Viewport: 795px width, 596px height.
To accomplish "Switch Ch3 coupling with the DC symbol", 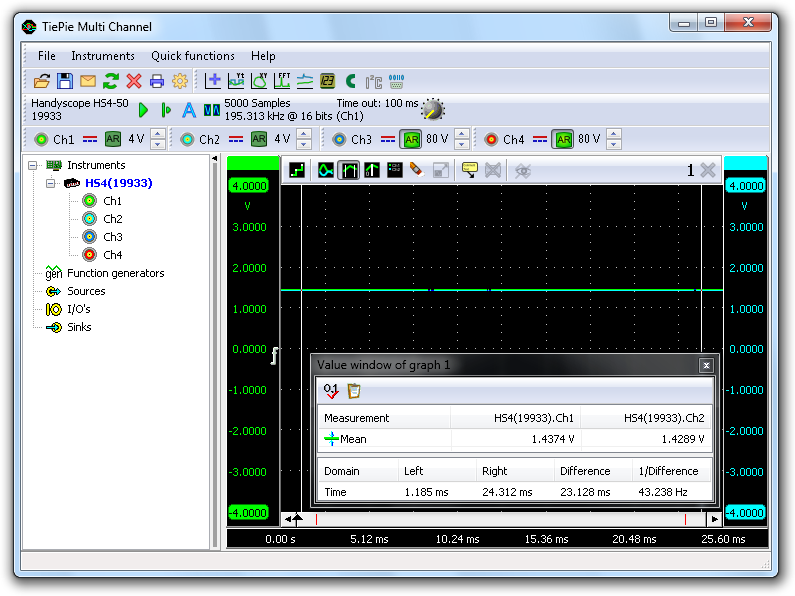I will click(388, 139).
